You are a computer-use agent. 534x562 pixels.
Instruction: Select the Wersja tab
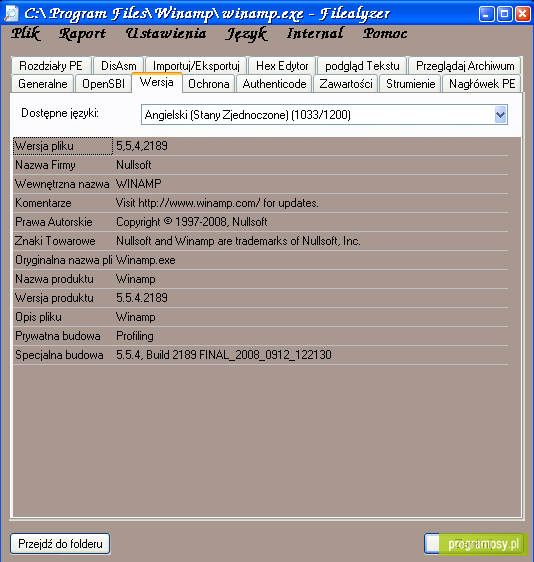(157, 82)
